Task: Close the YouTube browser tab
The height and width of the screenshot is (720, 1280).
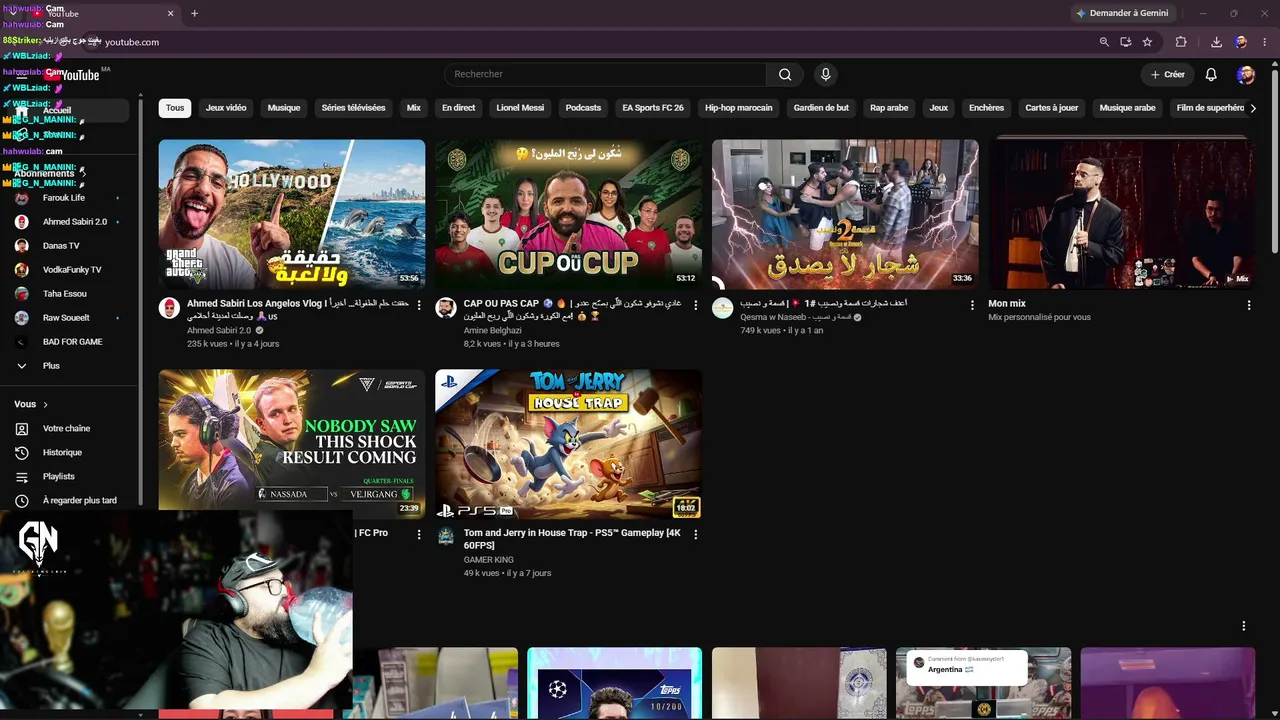Action: [170, 14]
